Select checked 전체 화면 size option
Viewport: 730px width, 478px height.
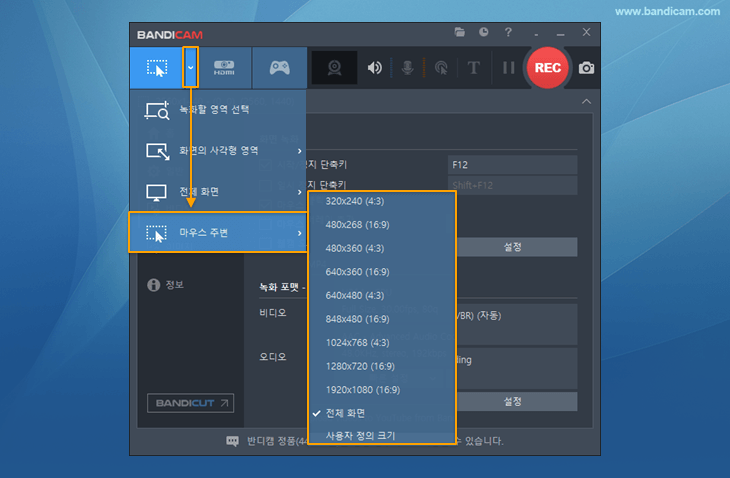pos(382,413)
